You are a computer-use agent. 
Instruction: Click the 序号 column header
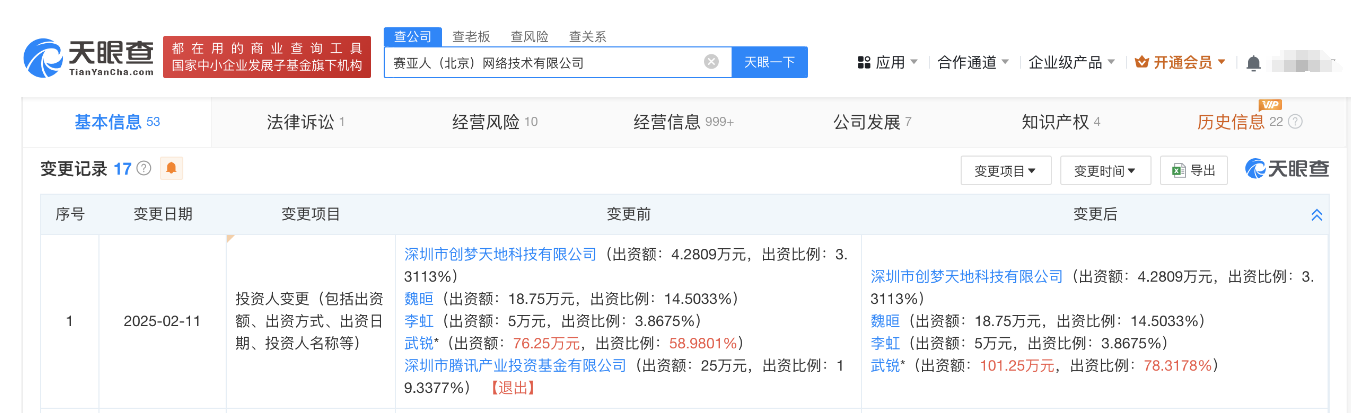(69, 214)
